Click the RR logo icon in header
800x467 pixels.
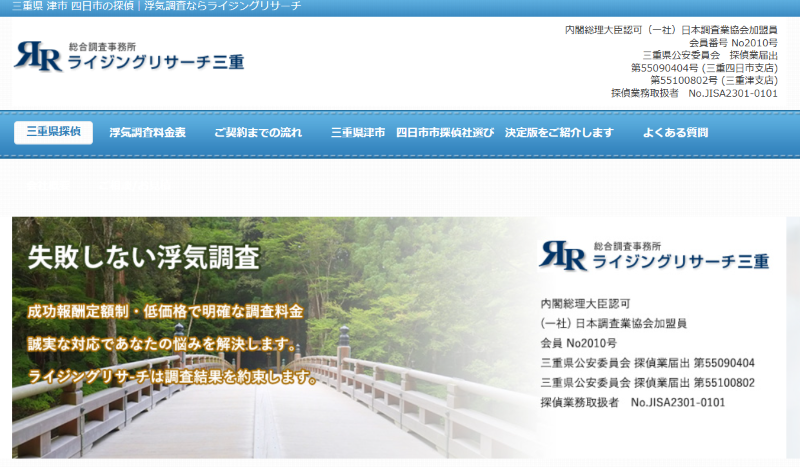point(38,57)
